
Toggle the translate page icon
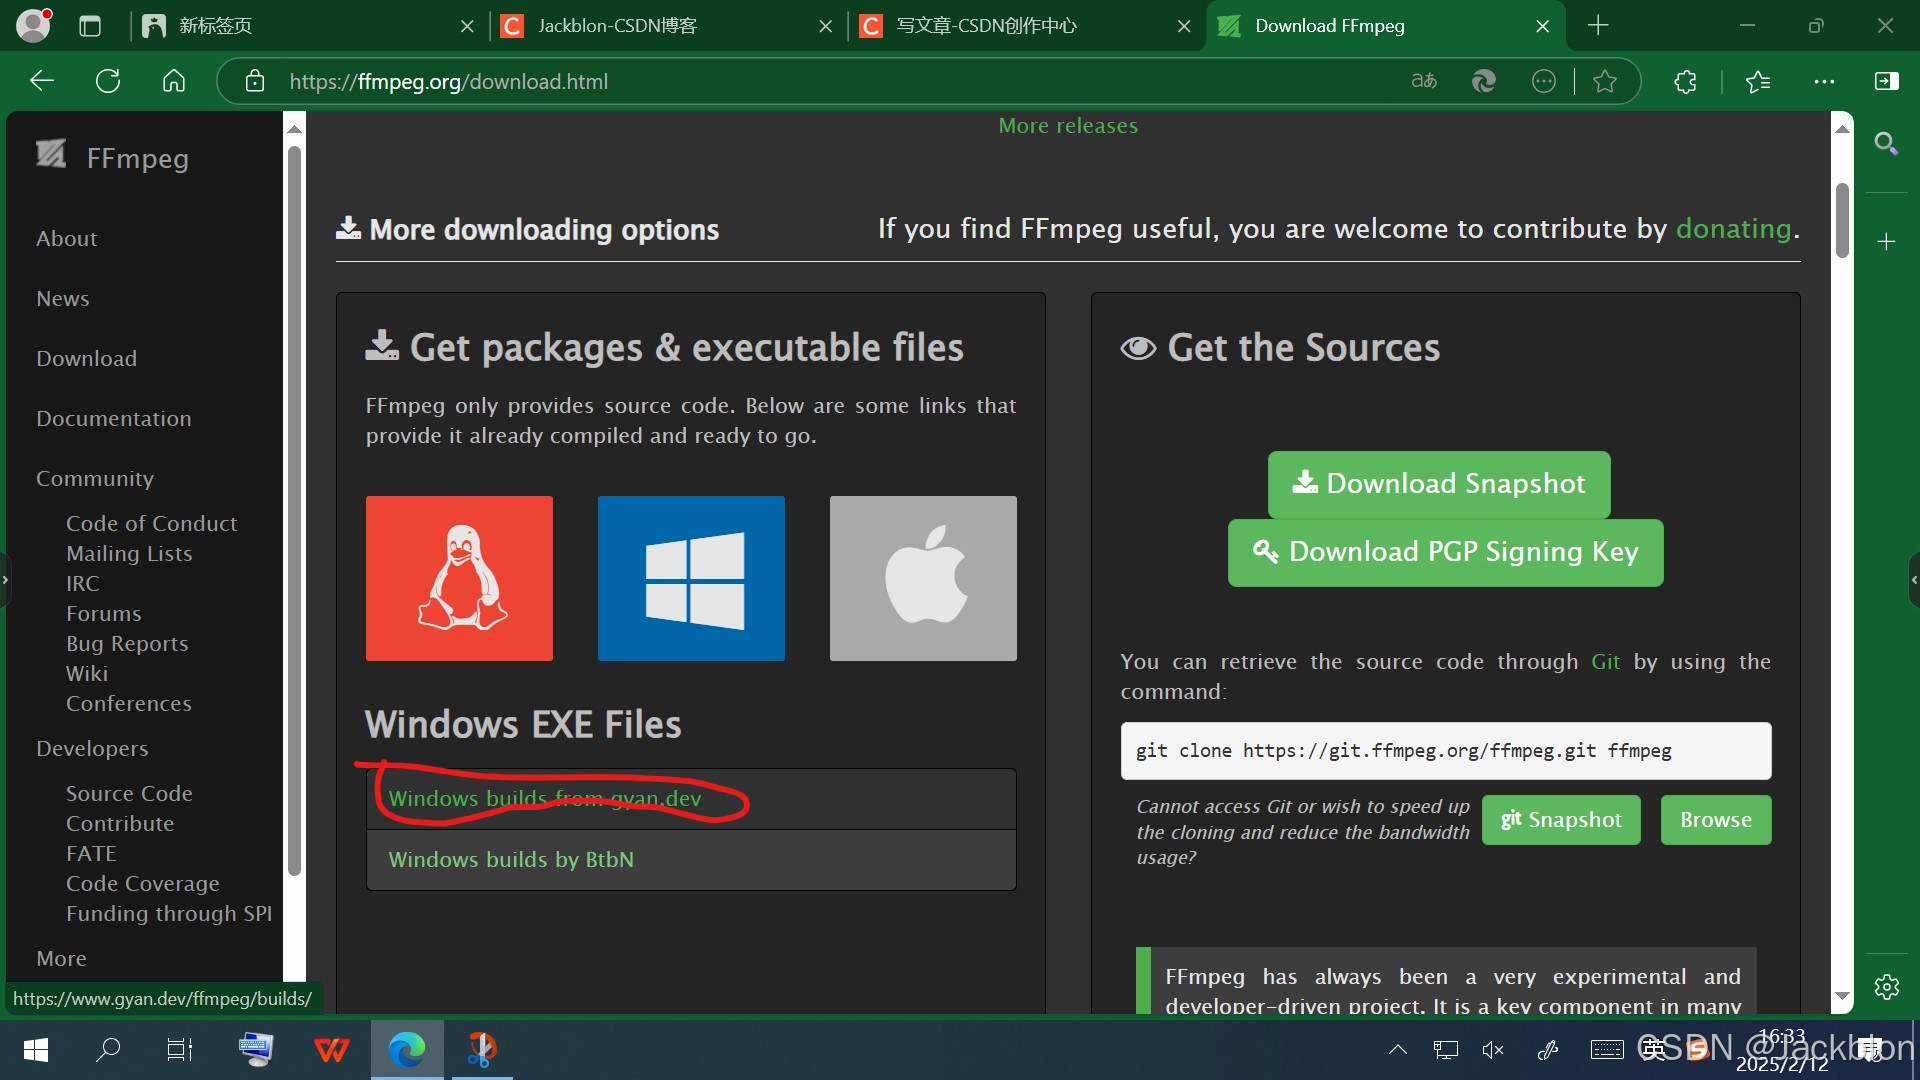pos(1424,81)
